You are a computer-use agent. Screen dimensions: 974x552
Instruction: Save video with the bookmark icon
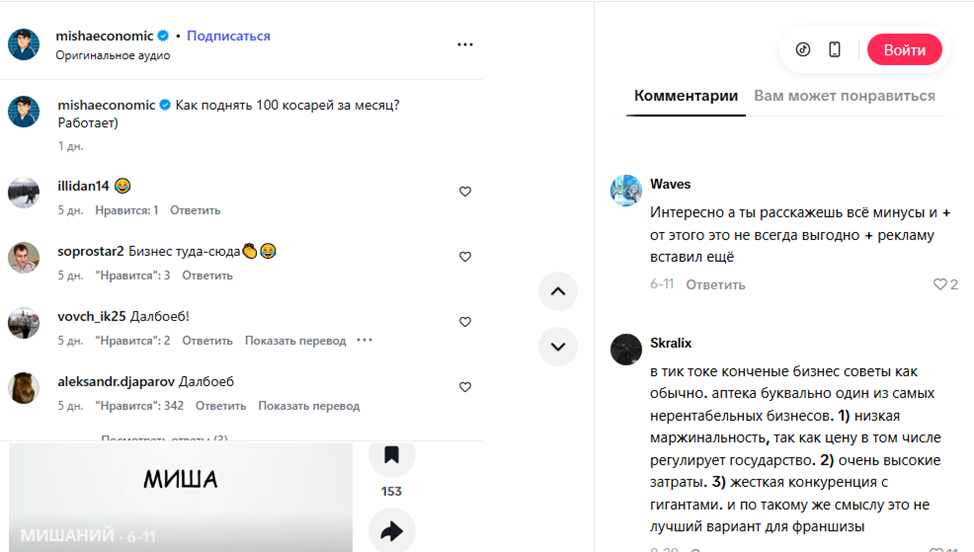point(391,456)
